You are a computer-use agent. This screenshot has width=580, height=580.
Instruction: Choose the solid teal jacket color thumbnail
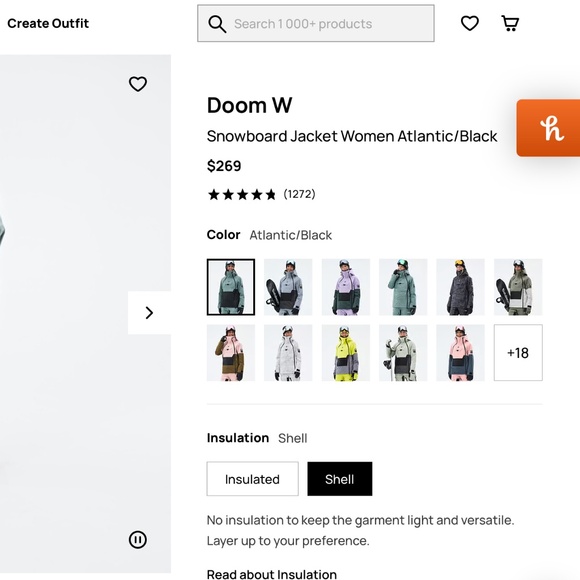[x=403, y=287]
